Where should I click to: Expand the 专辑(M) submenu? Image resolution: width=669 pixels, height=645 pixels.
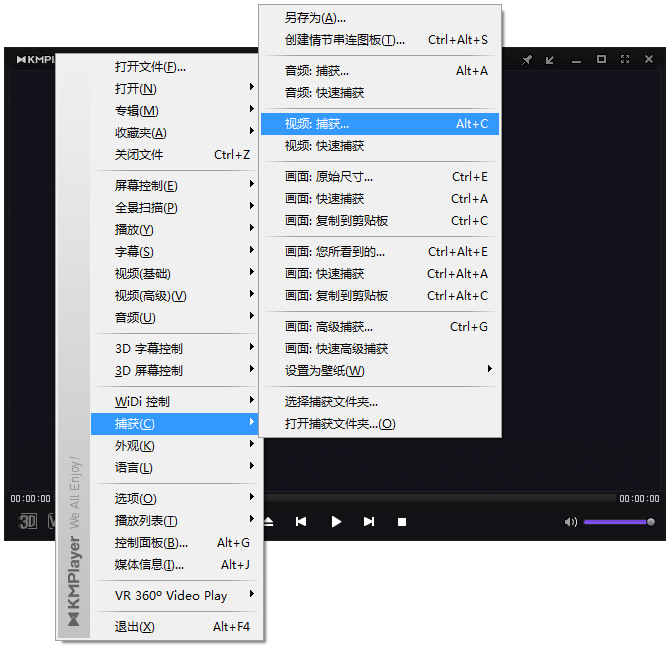175,111
